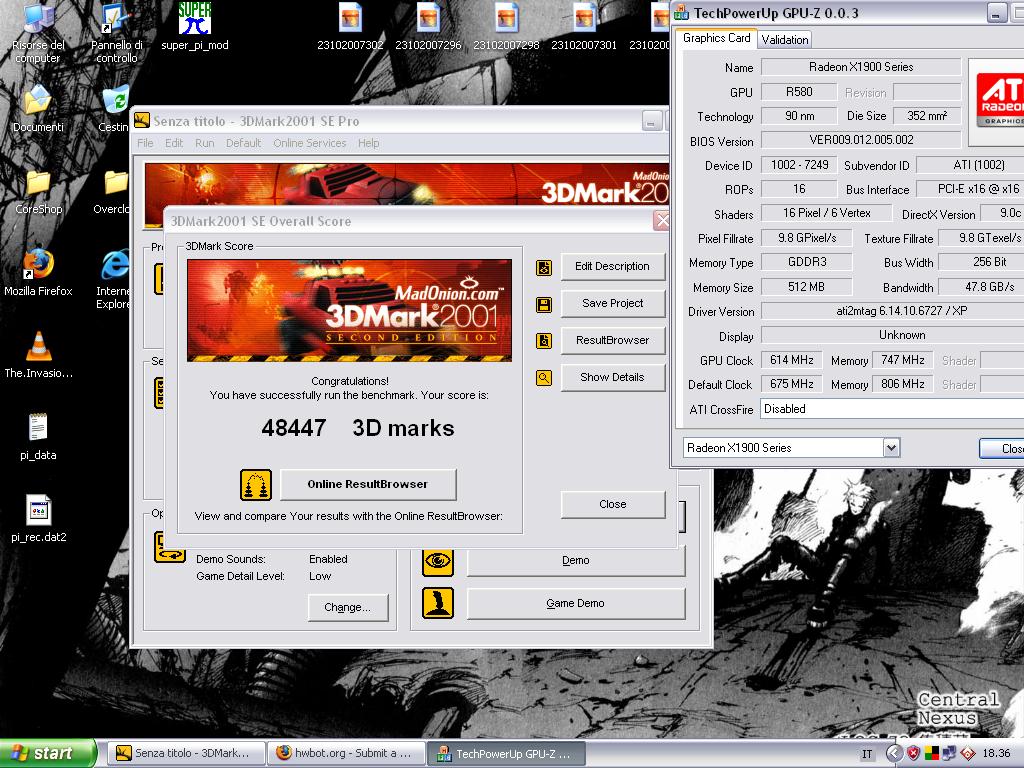Open The.Invasio... VLC media file
1024x768 pixels.
coord(38,355)
